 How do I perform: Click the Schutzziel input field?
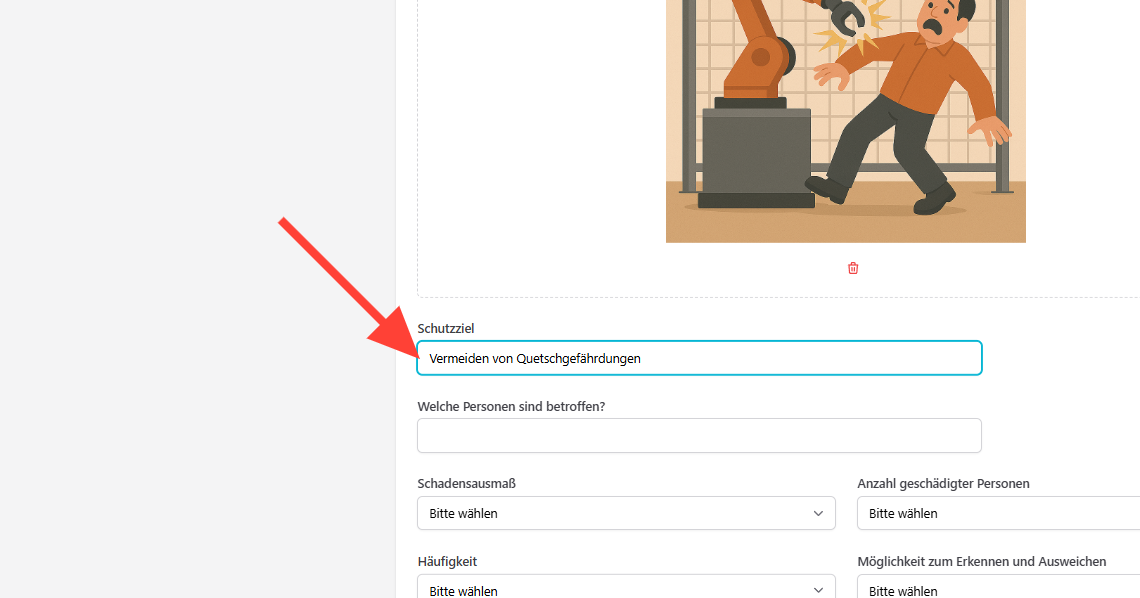pos(699,358)
